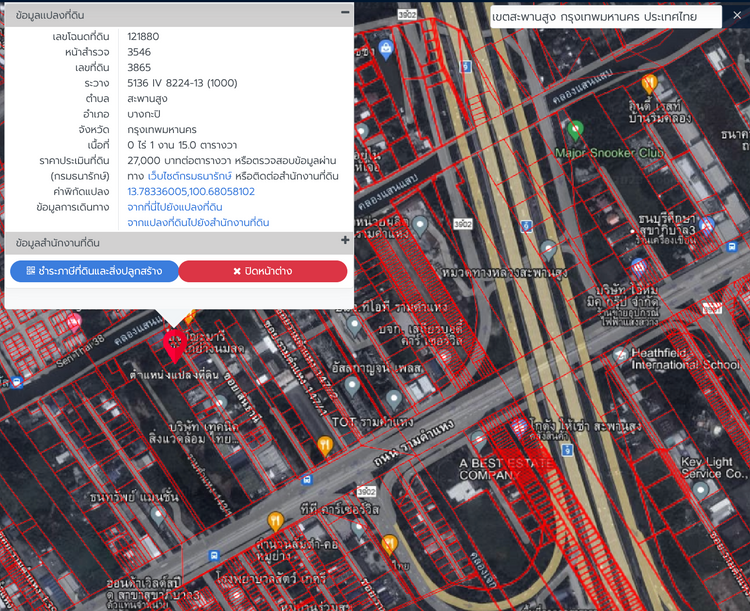
Task: Click the blue shopping bag marker
Action: [386, 48]
